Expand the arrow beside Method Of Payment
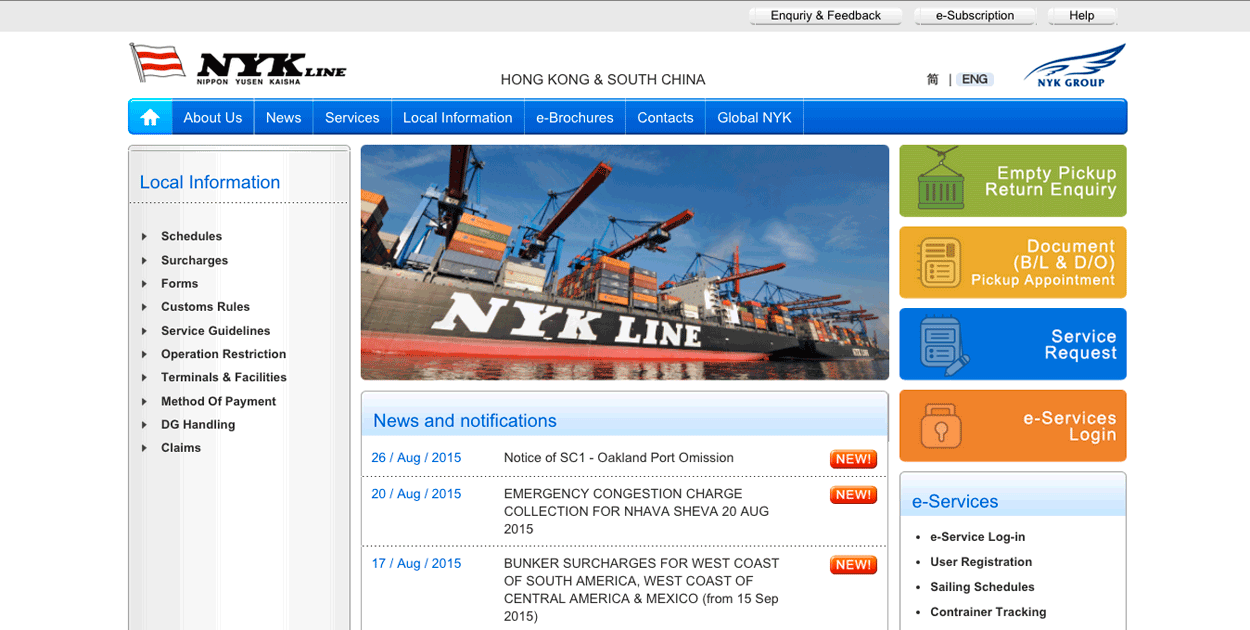 [144, 402]
